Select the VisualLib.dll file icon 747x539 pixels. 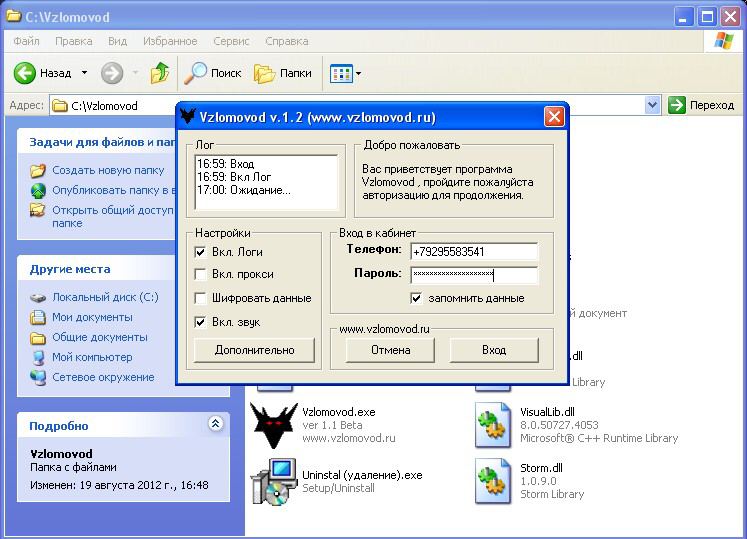(493, 425)
